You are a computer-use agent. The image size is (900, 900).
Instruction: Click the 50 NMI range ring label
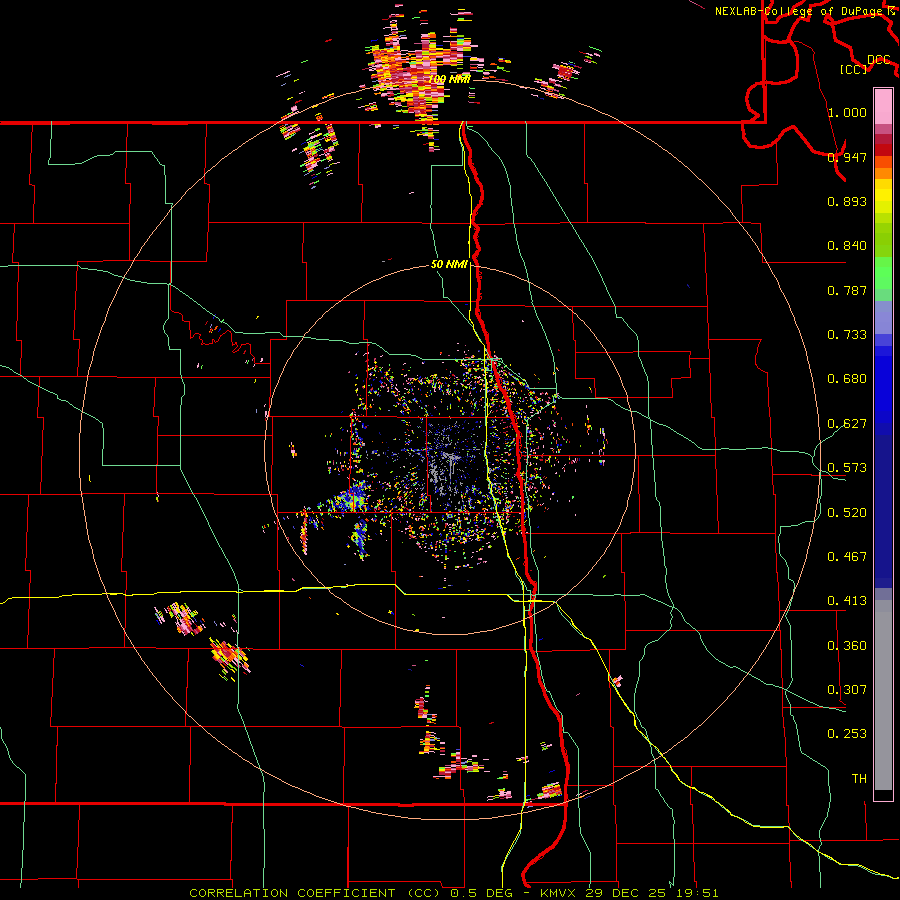[x=449, y=265]
